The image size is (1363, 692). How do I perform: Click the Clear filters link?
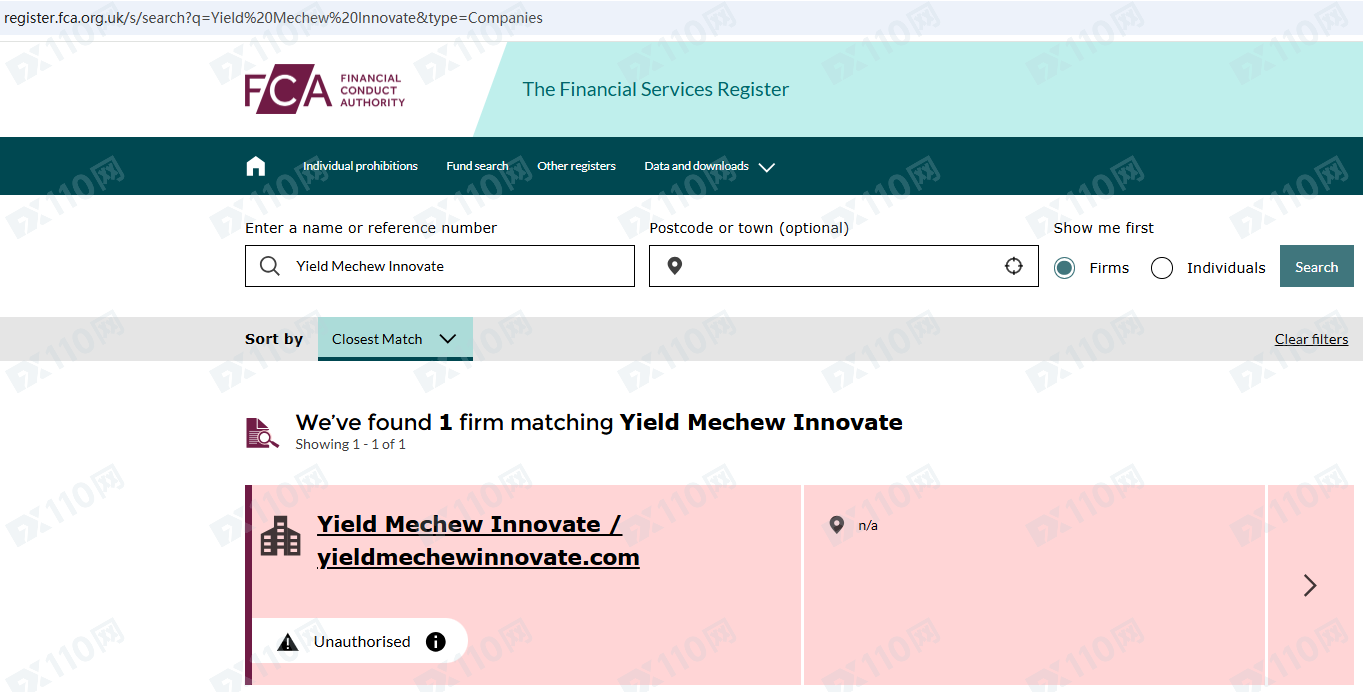pyautogui.click(x=1311, y=339)
